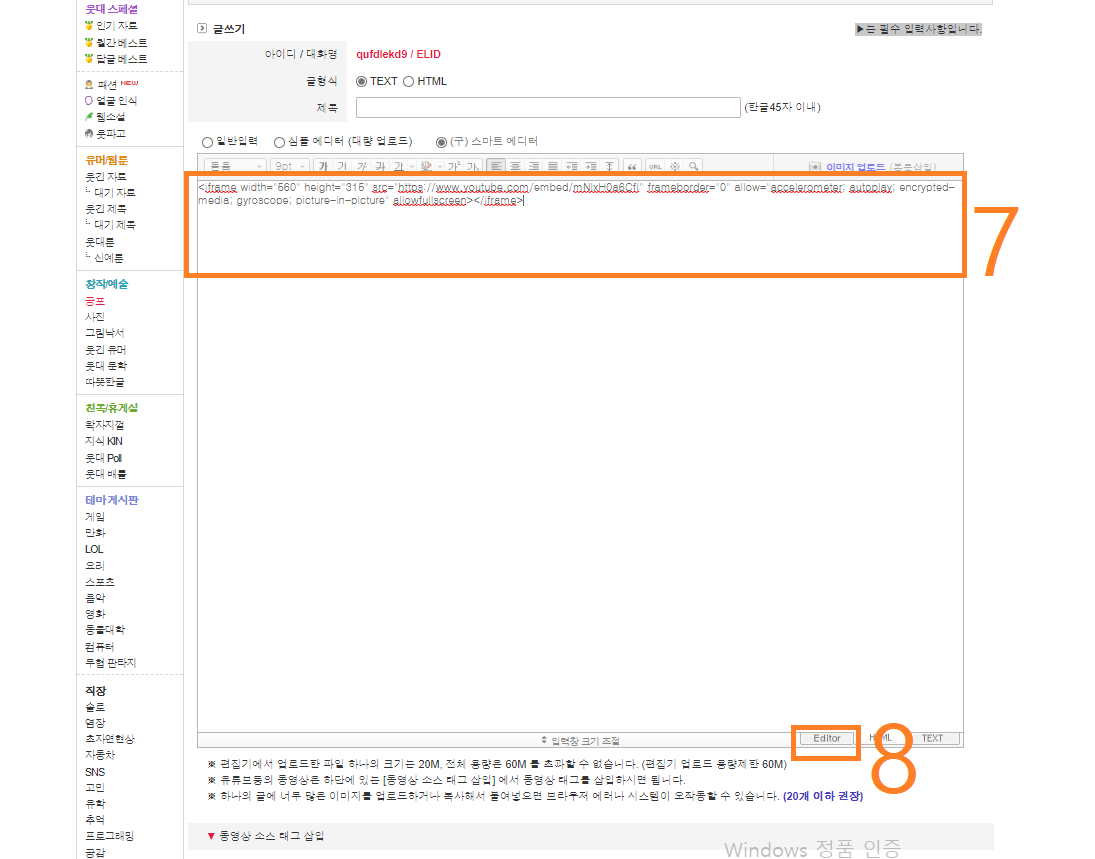Select the HTML format radio button
Viewport: 1095px width, 859px height.
(x=409, y=82)
